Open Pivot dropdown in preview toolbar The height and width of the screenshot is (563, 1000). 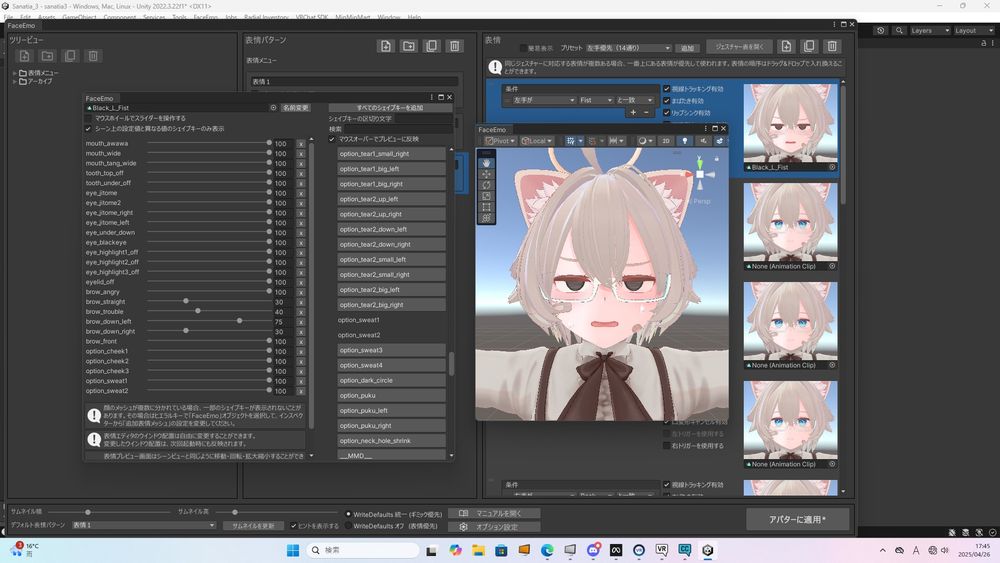[x=500, y=141]
